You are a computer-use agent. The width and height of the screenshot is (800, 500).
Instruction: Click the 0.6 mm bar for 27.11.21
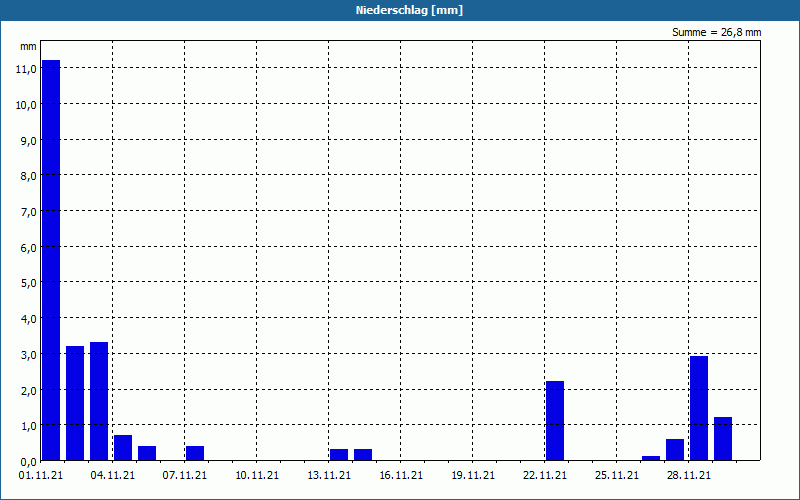tap(675, 449)
